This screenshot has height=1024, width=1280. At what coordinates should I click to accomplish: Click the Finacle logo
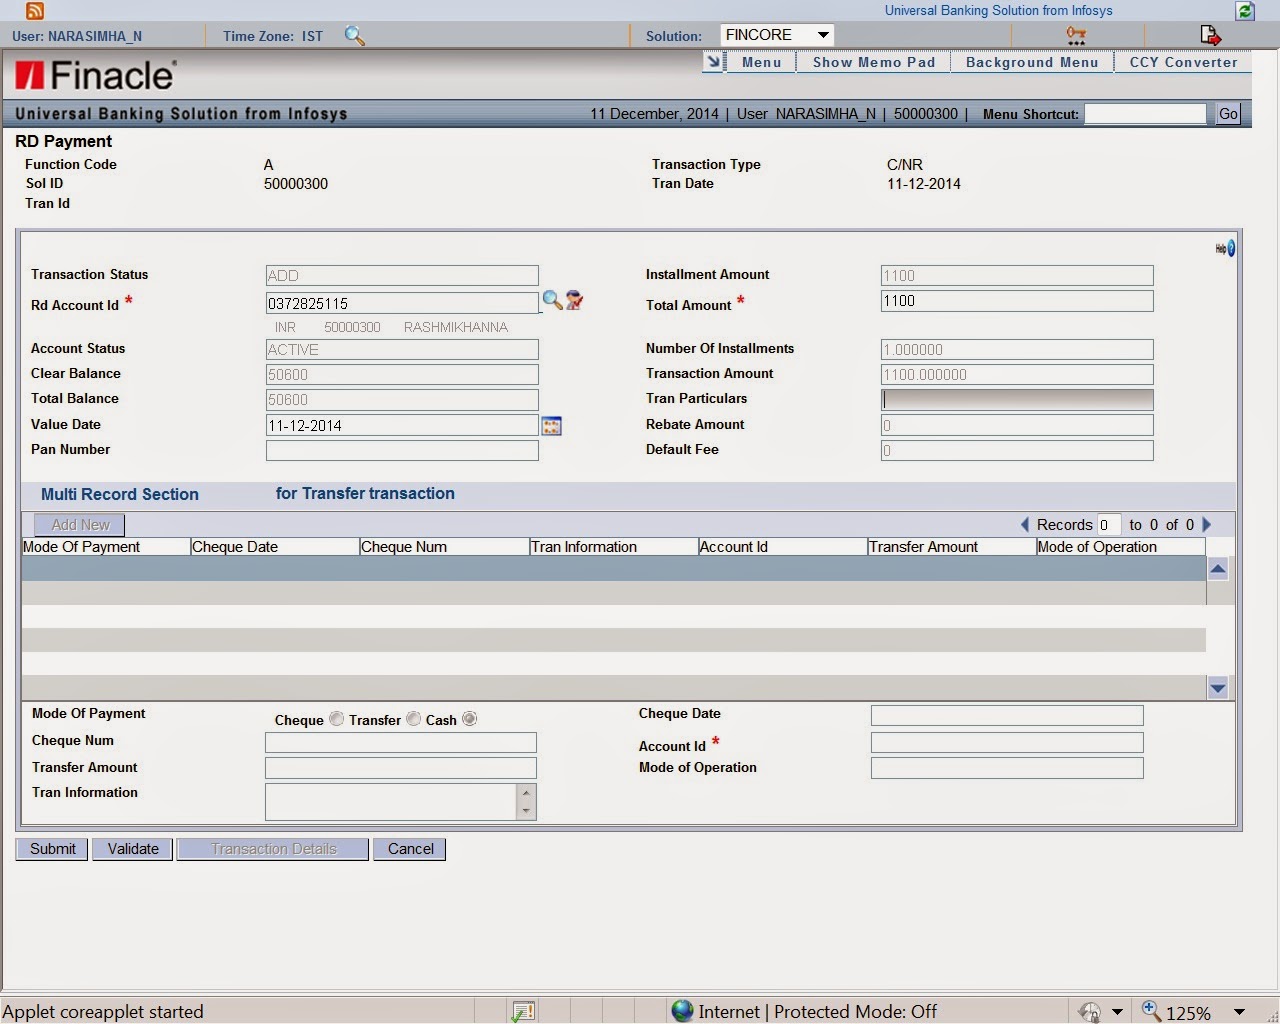(96, 75)
